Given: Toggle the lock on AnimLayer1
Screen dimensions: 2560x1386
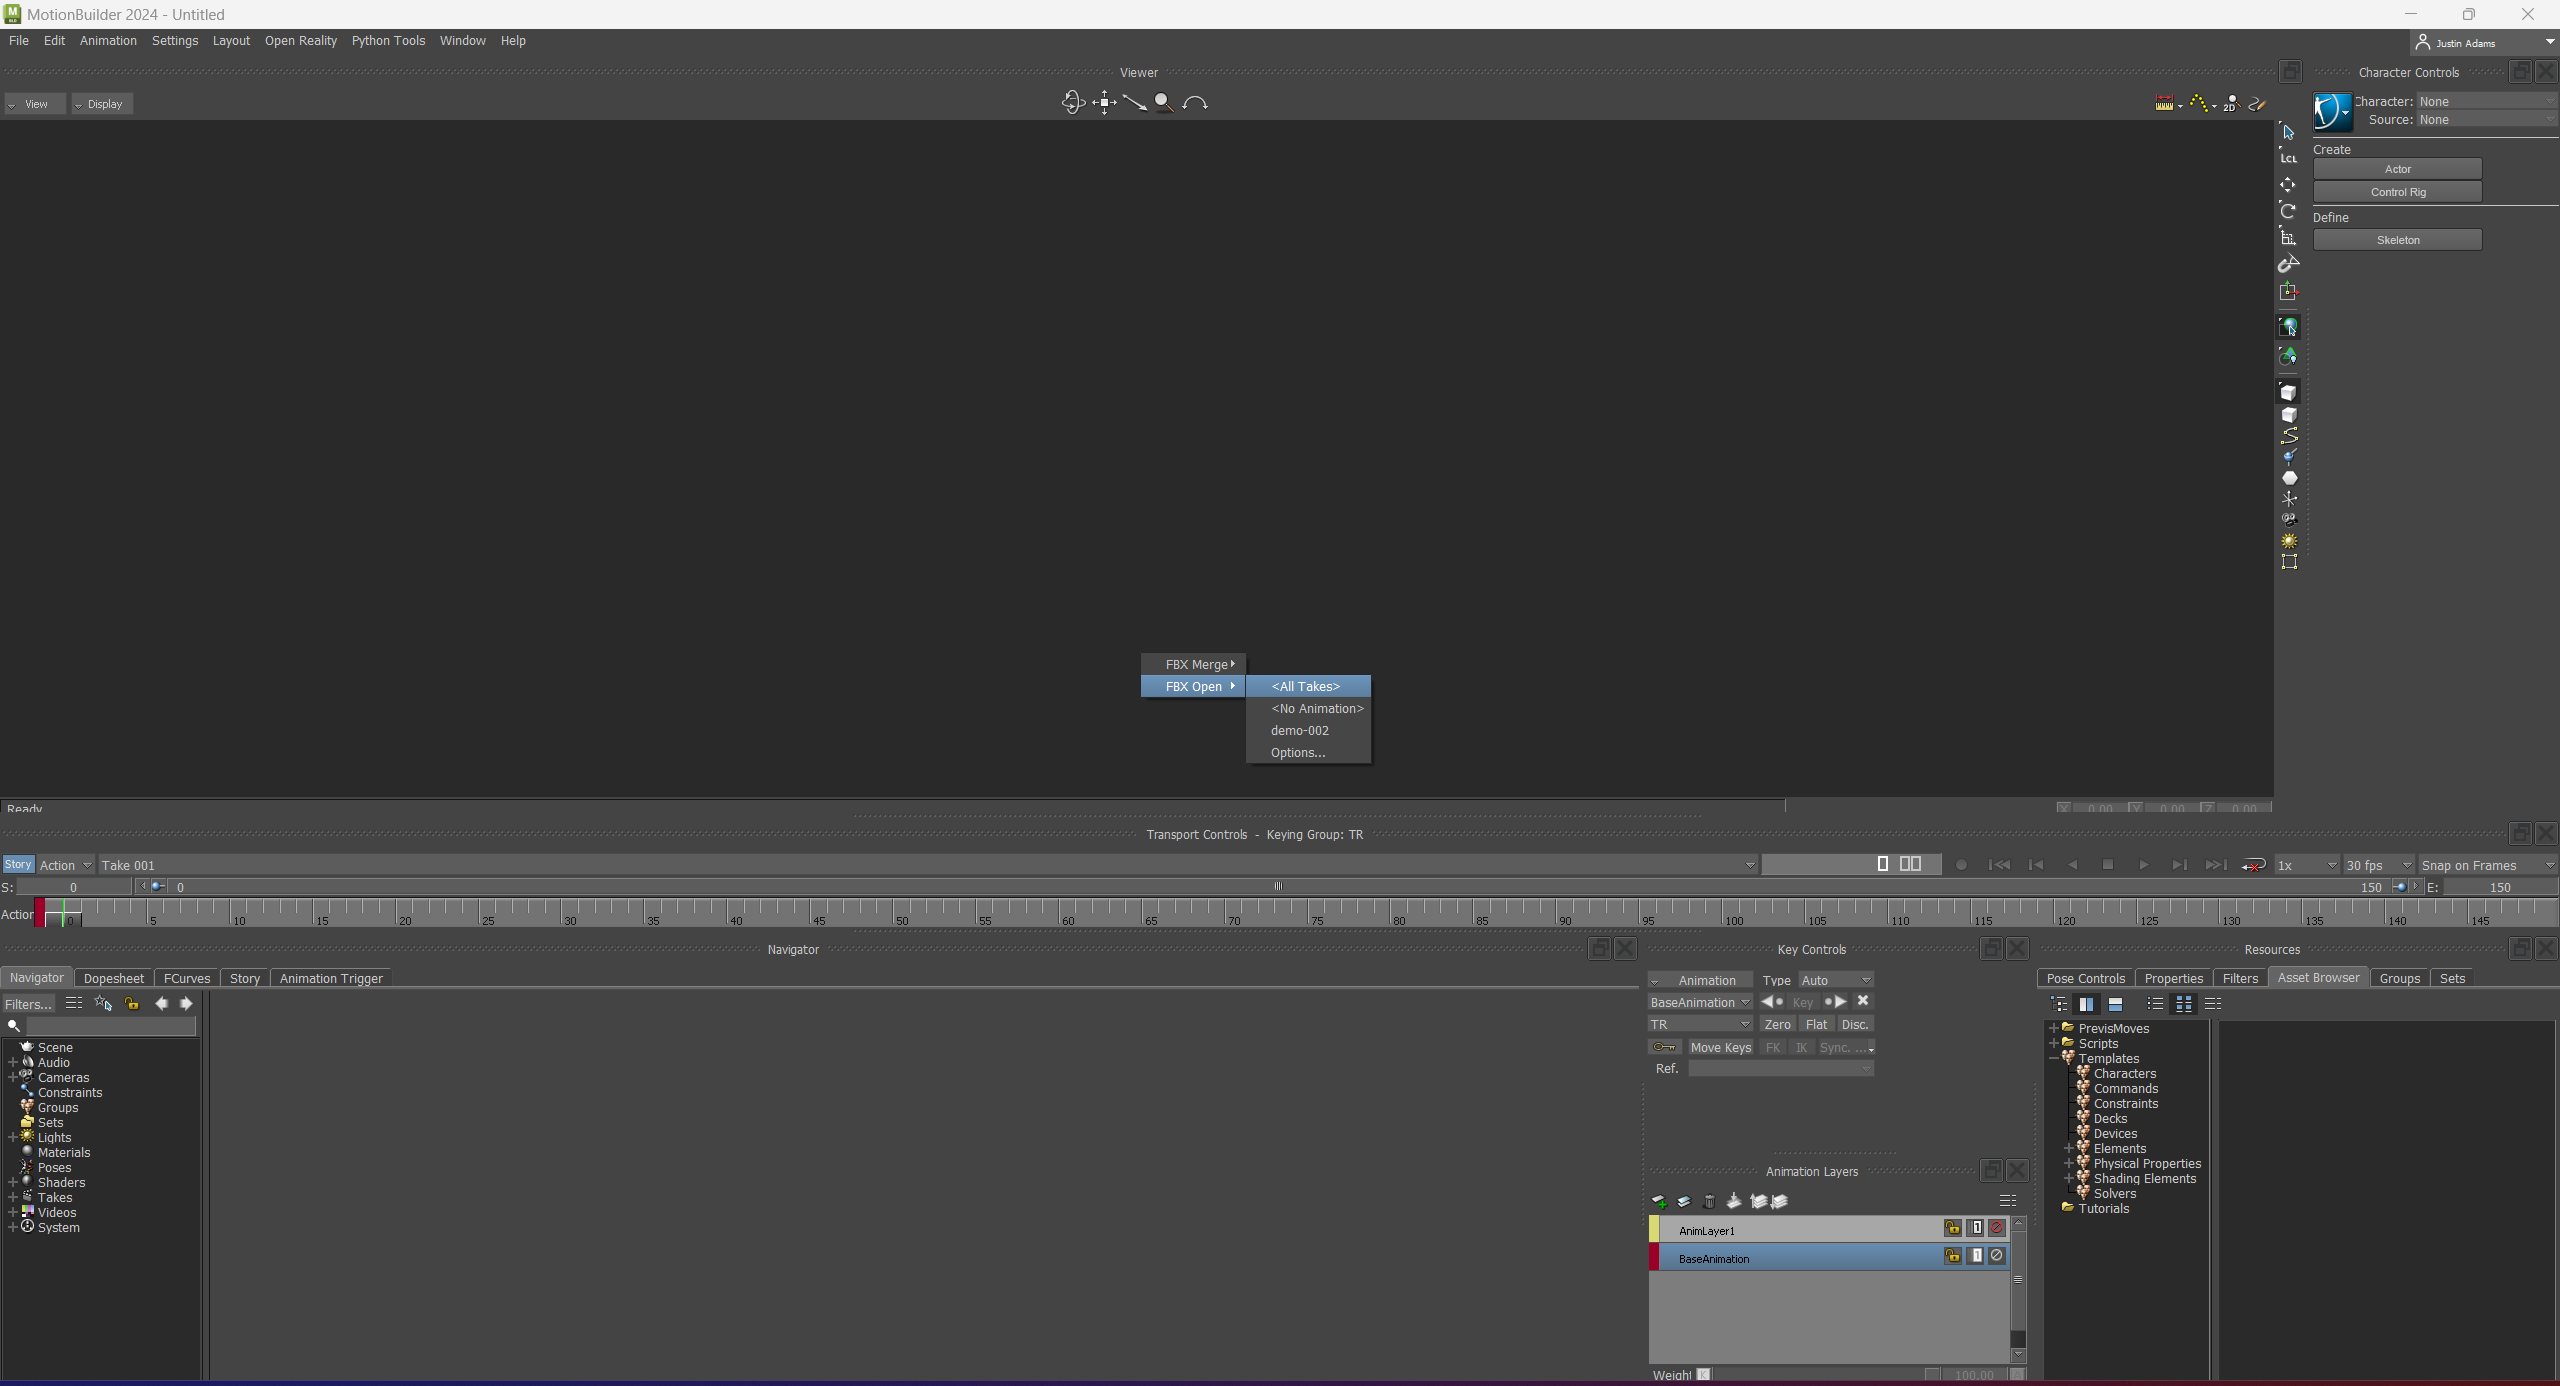Looking at the screenshot, I should click(x=1953, y=1228).
